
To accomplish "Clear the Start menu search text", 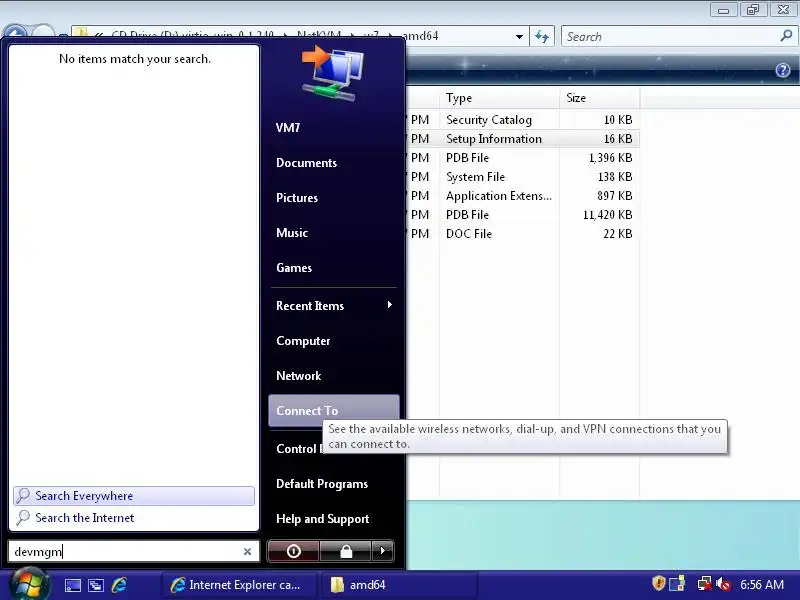I will (x=247, y=551).
